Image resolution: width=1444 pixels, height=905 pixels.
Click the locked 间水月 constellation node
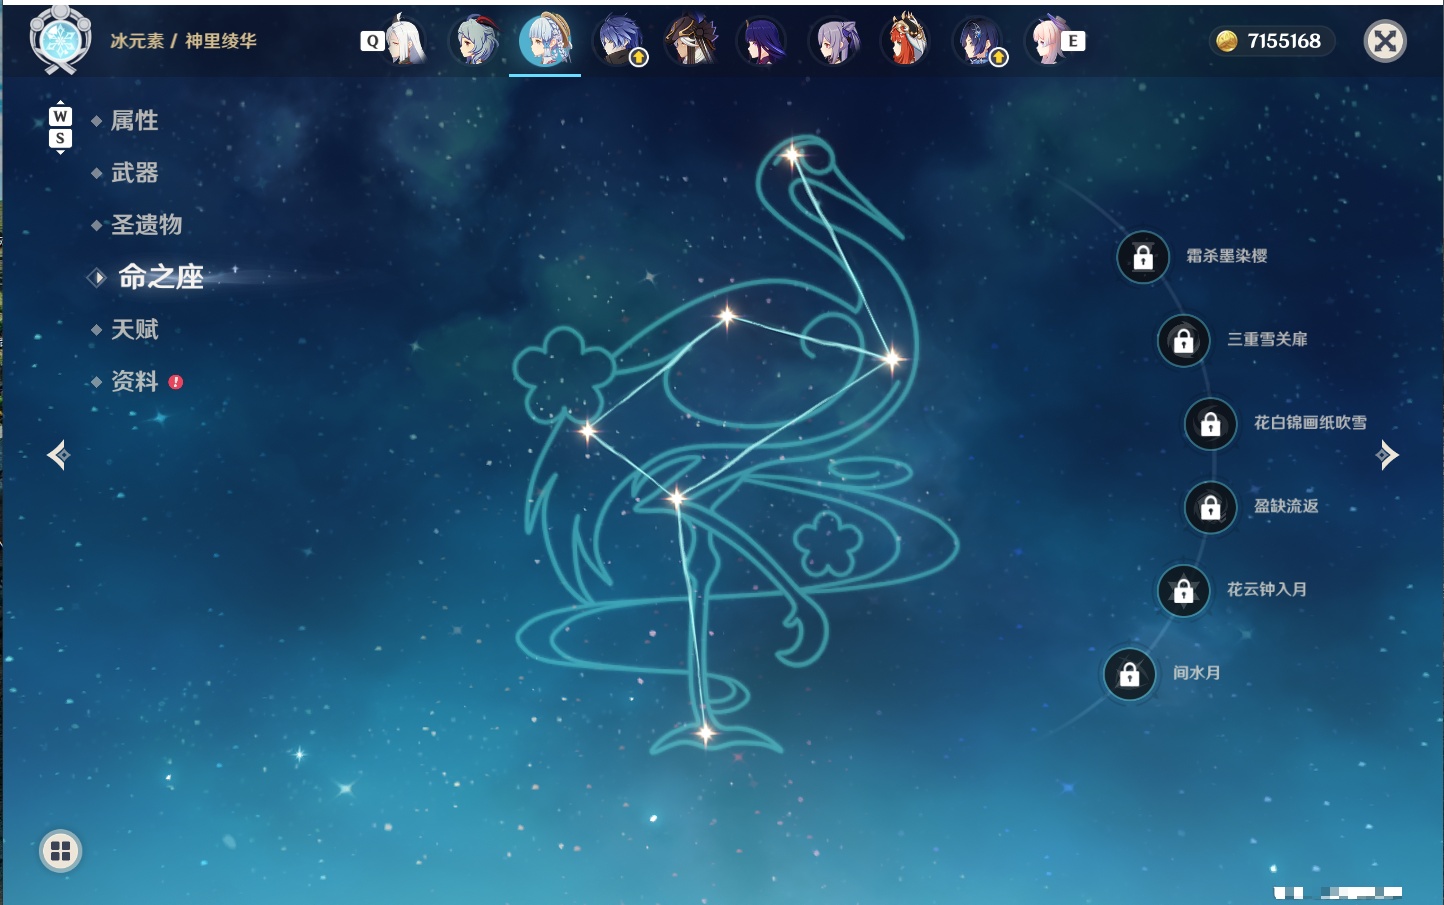tap(1129, 674)
